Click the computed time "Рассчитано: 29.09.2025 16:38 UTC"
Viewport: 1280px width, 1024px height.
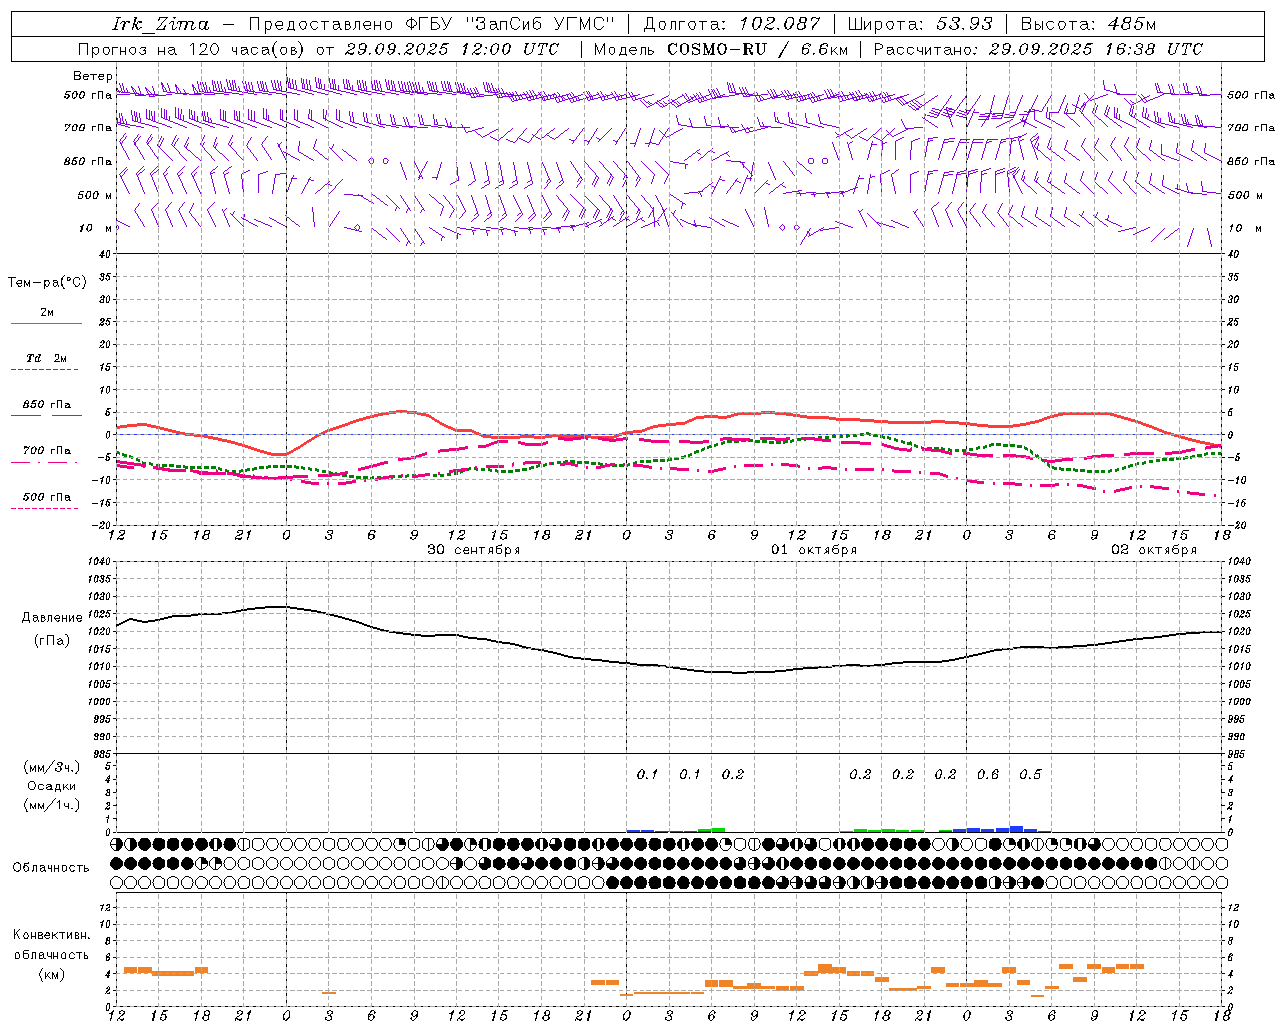1038,49
